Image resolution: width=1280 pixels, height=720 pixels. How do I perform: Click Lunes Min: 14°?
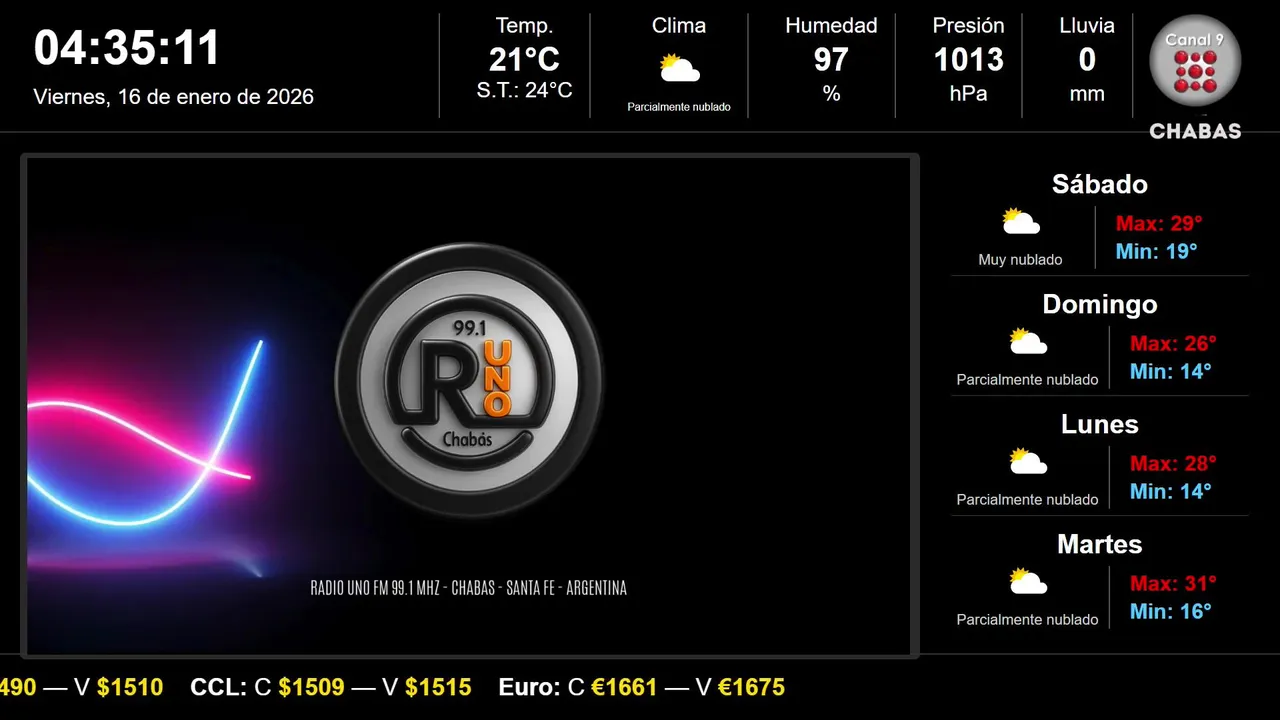tap(1170, 491)
